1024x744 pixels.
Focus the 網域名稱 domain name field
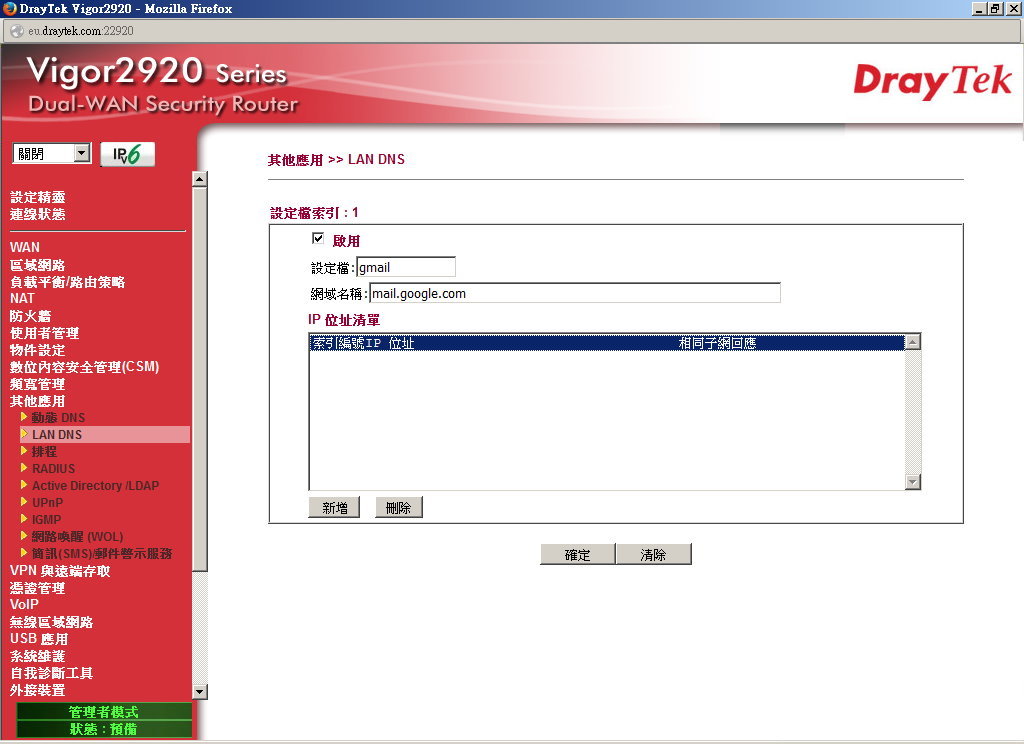click(575, 293)
